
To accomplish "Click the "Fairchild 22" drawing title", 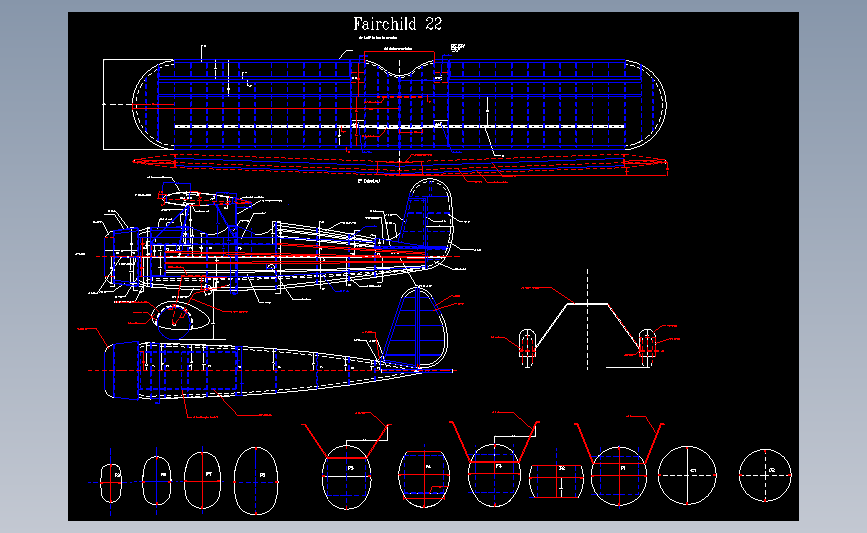I will [x=398, y=24].
